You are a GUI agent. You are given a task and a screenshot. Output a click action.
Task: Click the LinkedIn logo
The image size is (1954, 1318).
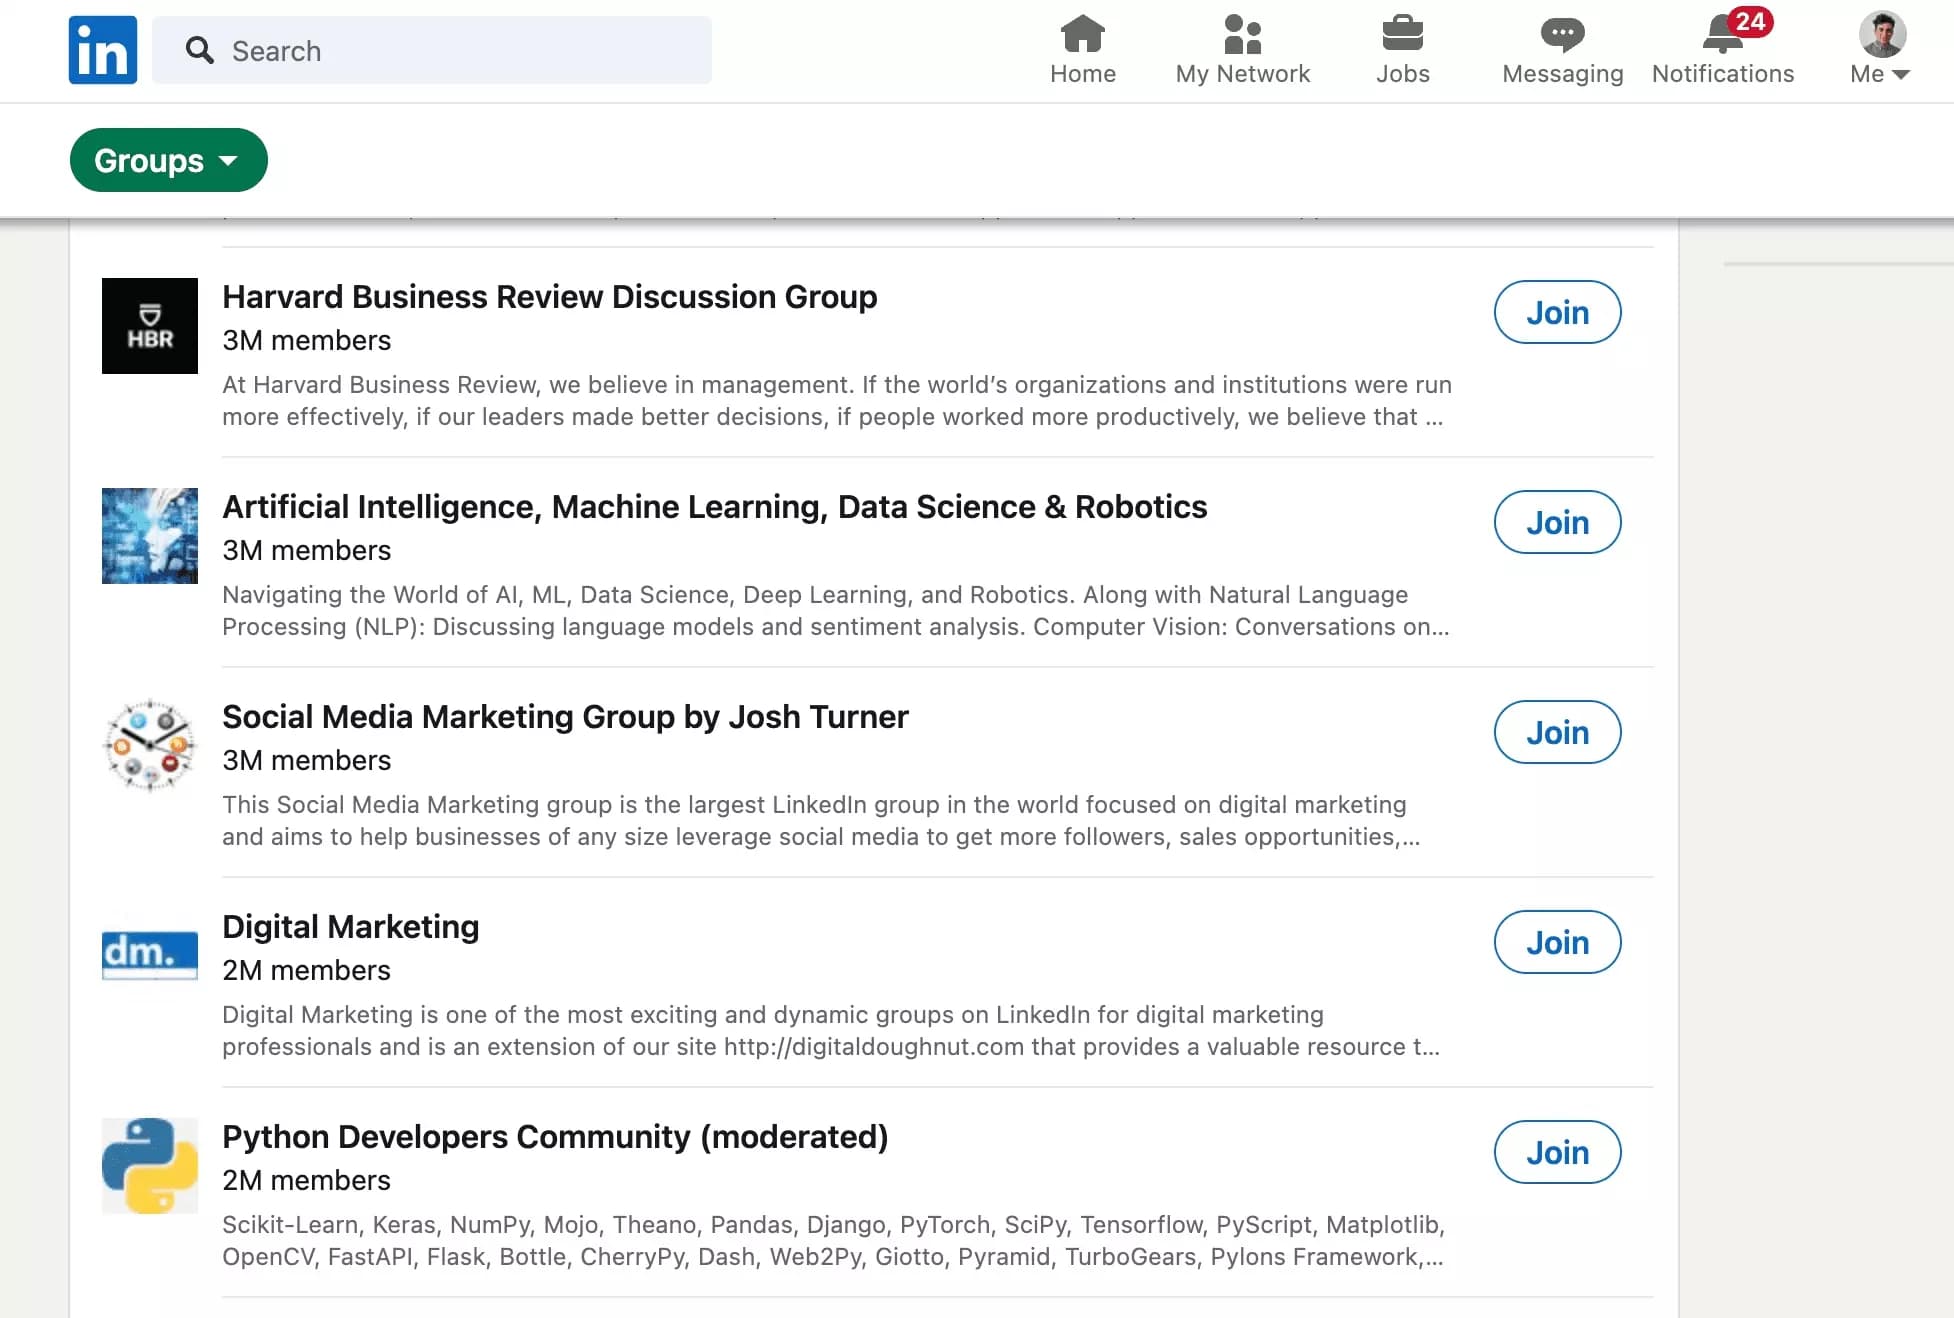tap(102, 49)
